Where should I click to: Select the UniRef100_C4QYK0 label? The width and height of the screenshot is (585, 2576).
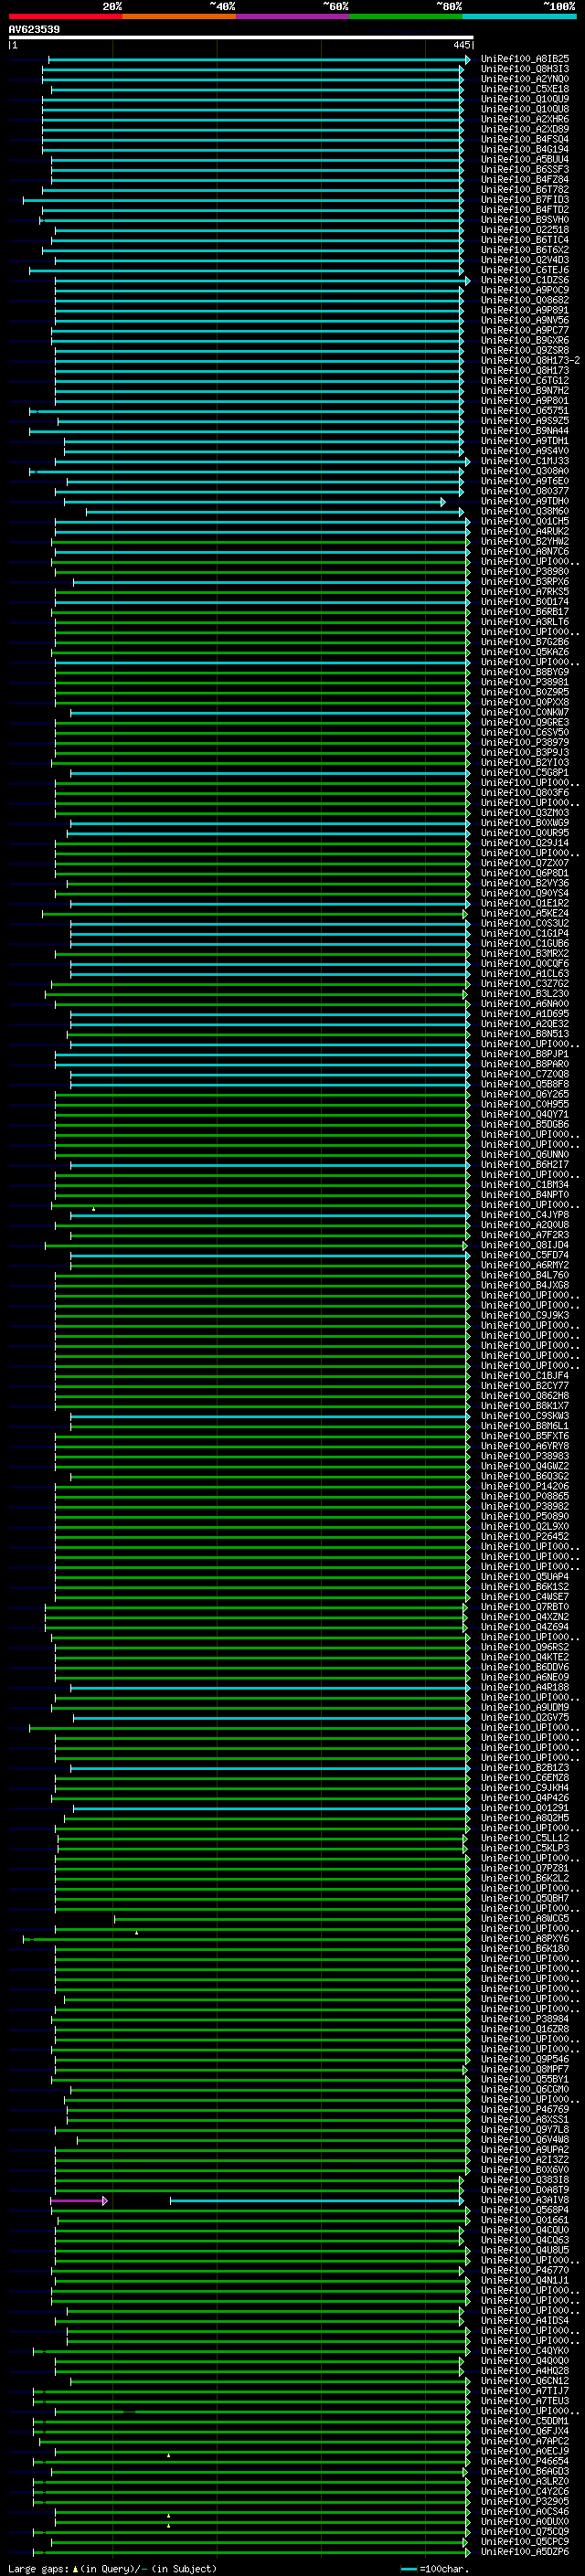click(524, 2350)
